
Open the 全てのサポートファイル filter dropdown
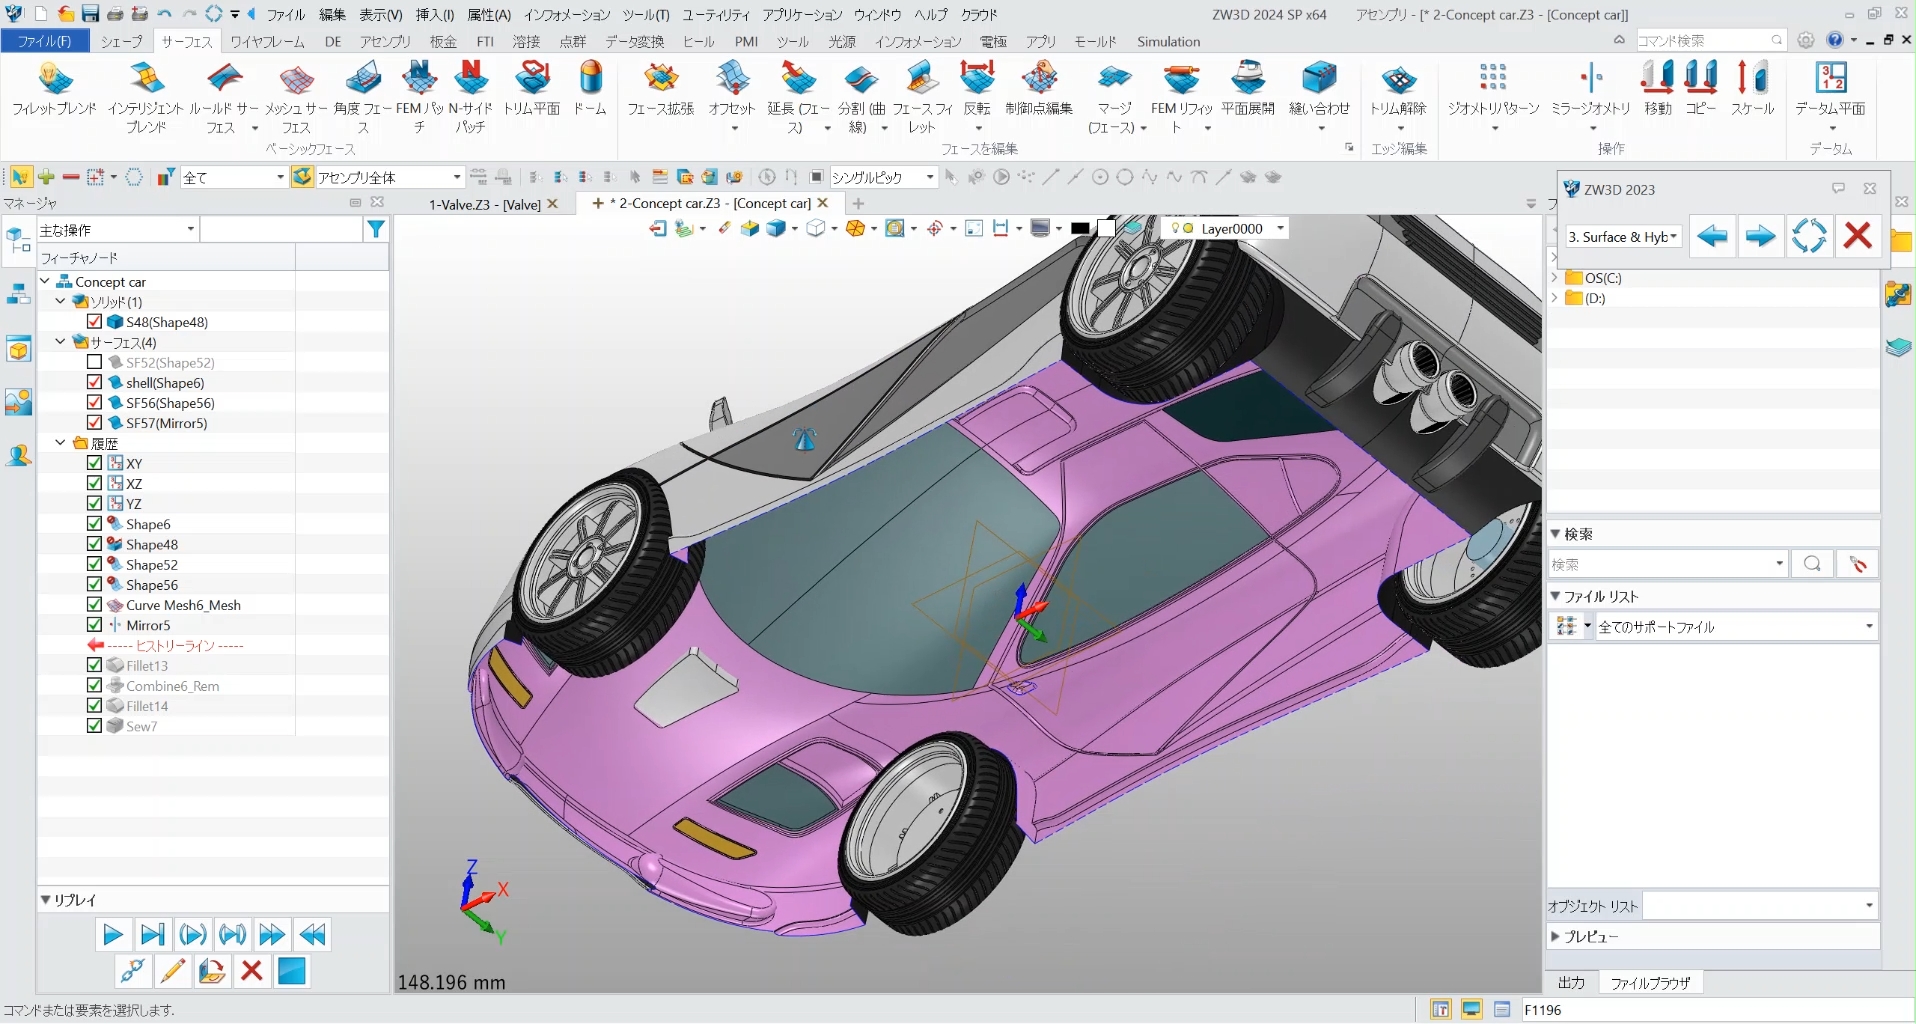point(1737,627)
